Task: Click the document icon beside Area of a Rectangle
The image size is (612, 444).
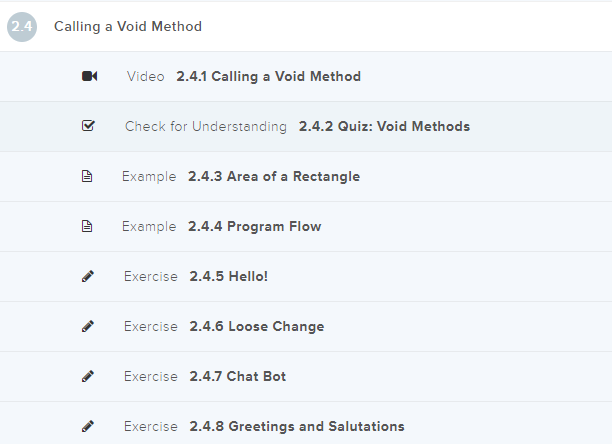Action: 87,176
